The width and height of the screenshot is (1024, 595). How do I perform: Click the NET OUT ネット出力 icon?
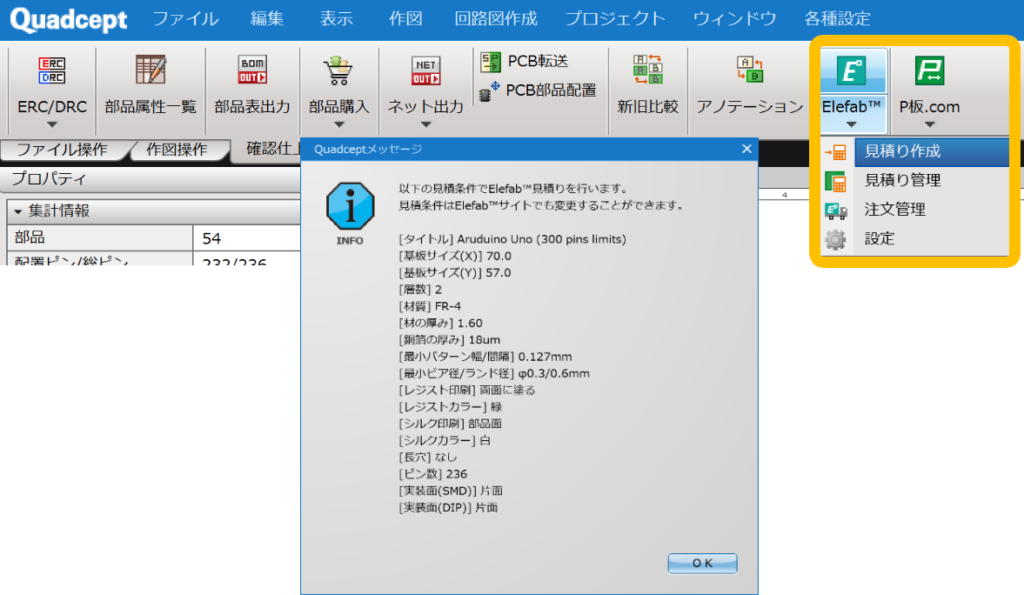pyautogui.click(x=424, y=71)
